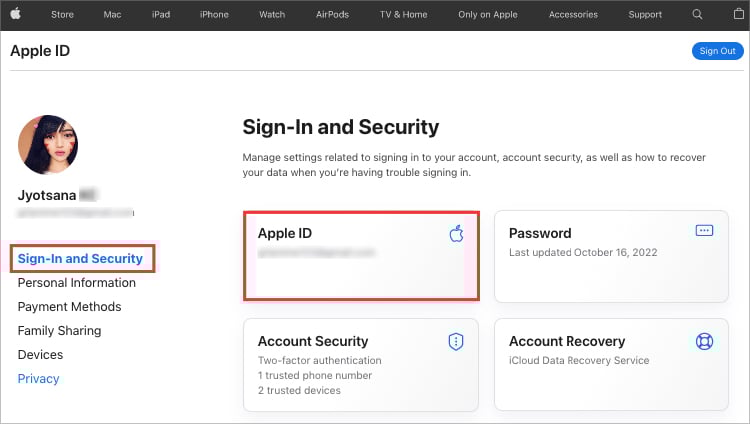The height and width of the screenshot is (424, 750).
Task: Click the Account Recovery lifebuoy icon
Action: click(704, 341)
